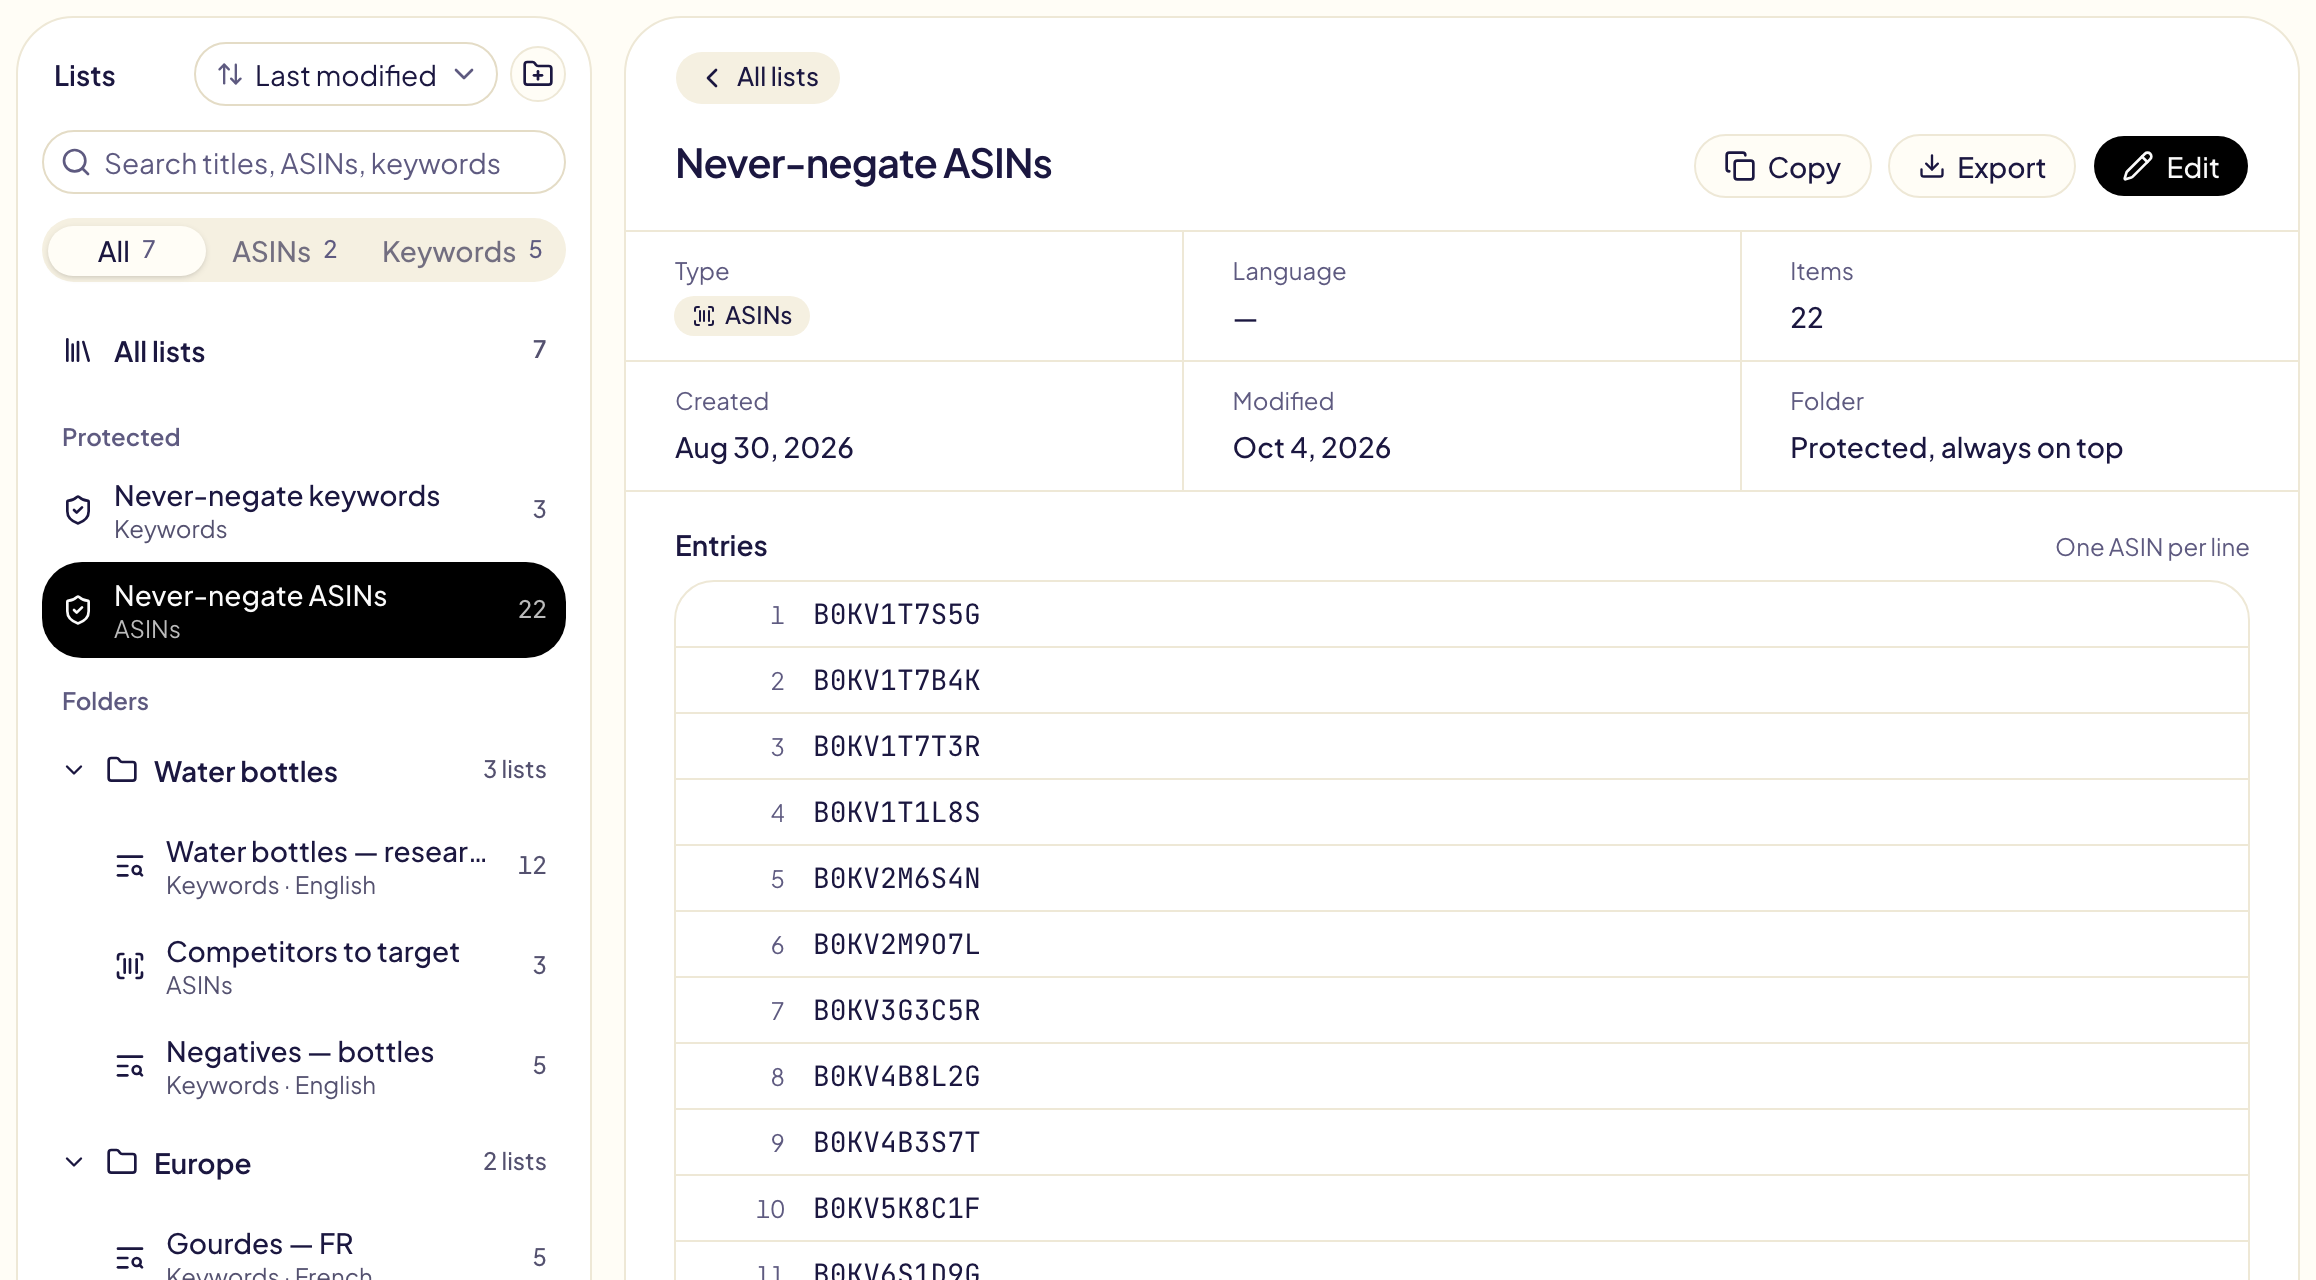Click entry B0KV3G3C5R
2316x1280 pixels.
coord(1462,1011)
